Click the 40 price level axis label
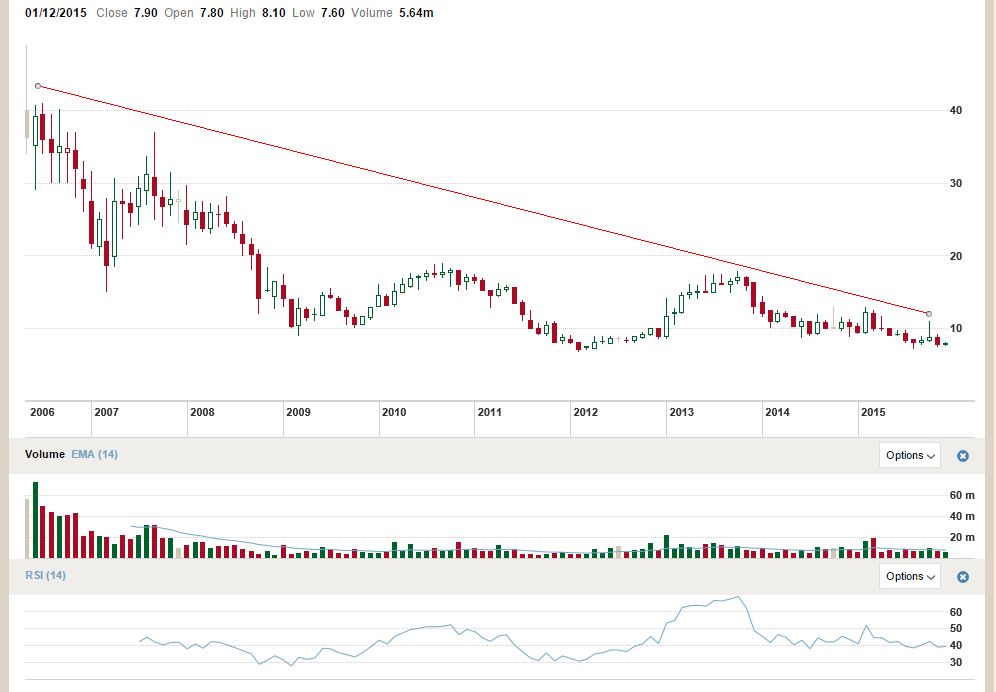The image size is (996, 692). point(955,111)
